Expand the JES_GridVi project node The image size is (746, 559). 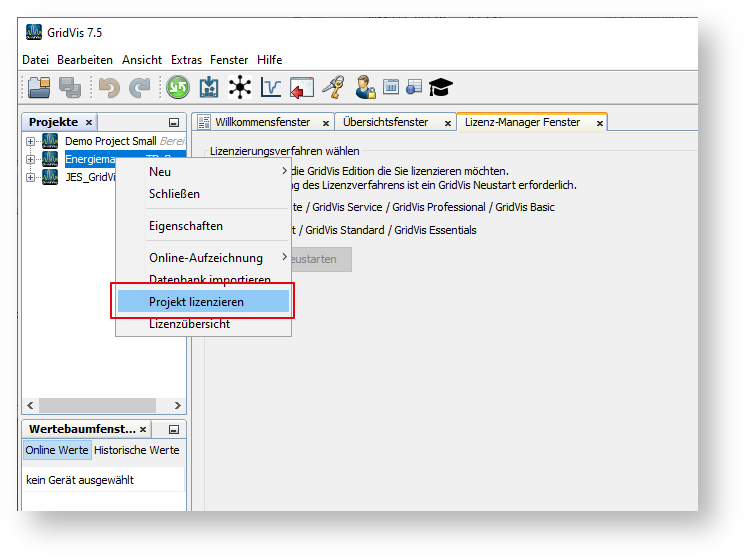point(30,177)
